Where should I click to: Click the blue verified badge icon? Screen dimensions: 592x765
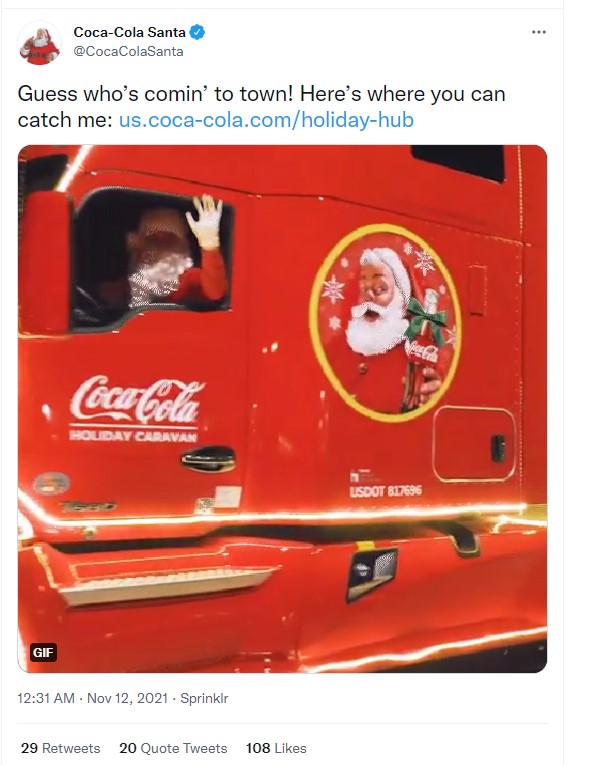coord(197,32)
